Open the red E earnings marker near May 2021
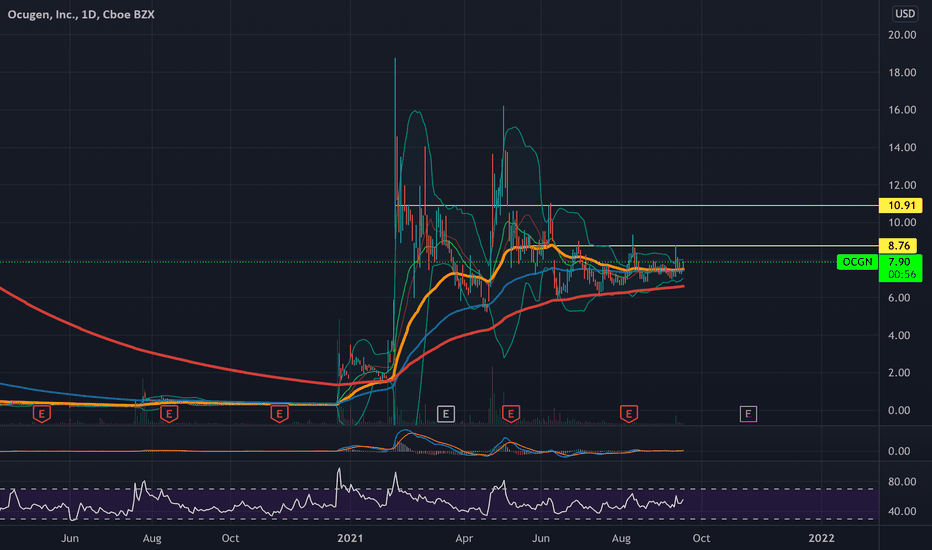932x550 pixels. (511, 414)
